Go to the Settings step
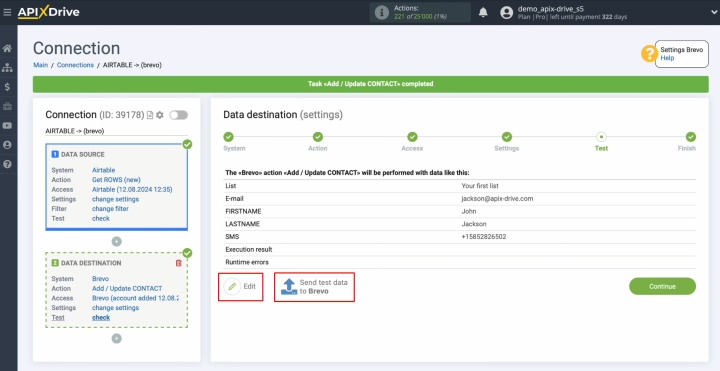The width and height of the screenshot is (720, 371). click(x=506, y=137)
